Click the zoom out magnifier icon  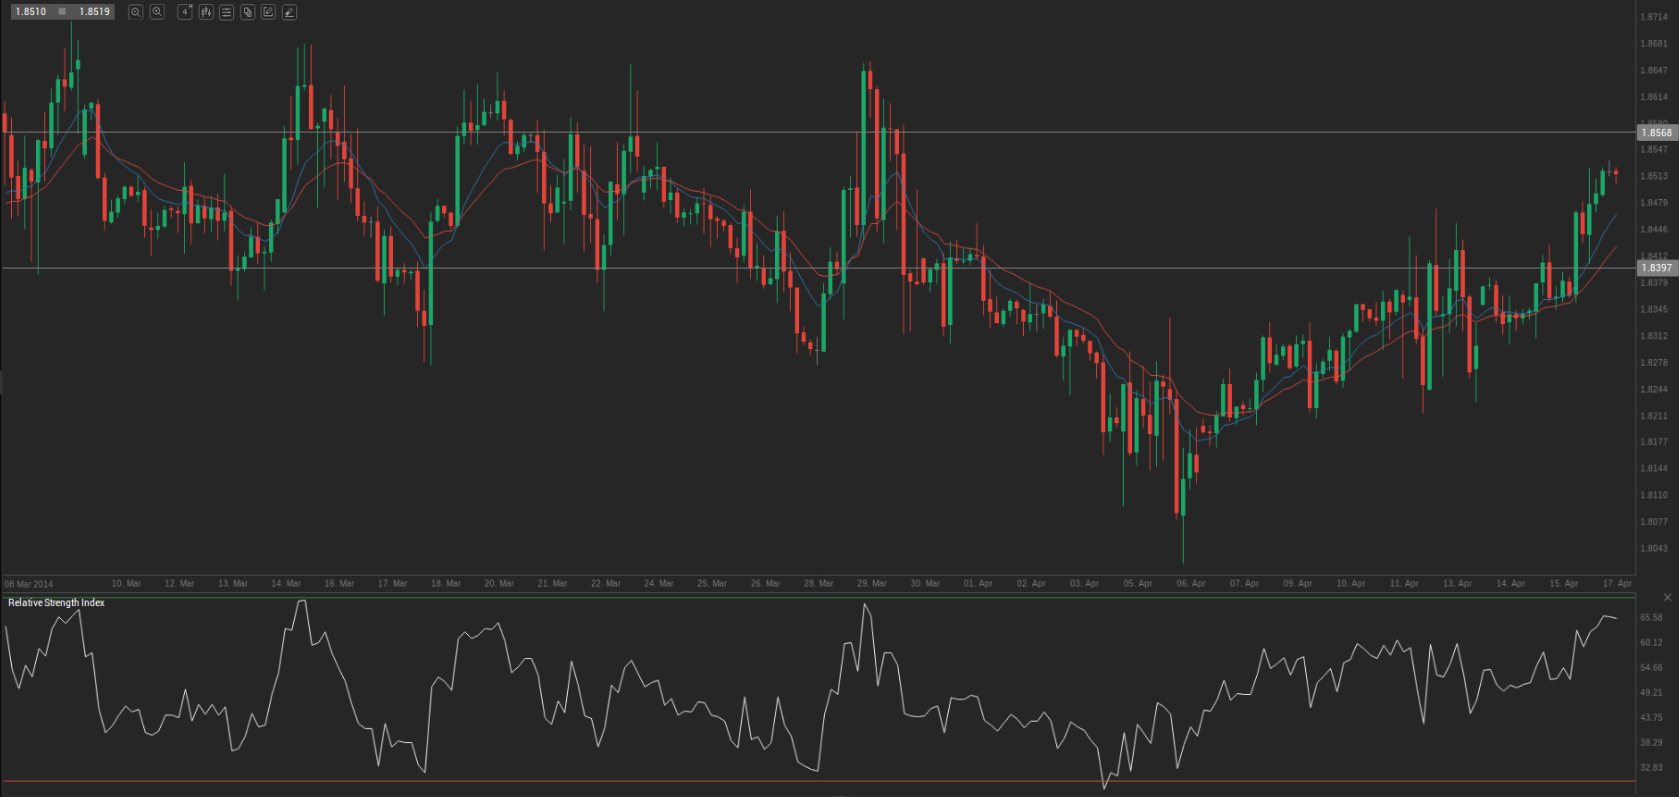pyautogui.click(x=136, y=12)
